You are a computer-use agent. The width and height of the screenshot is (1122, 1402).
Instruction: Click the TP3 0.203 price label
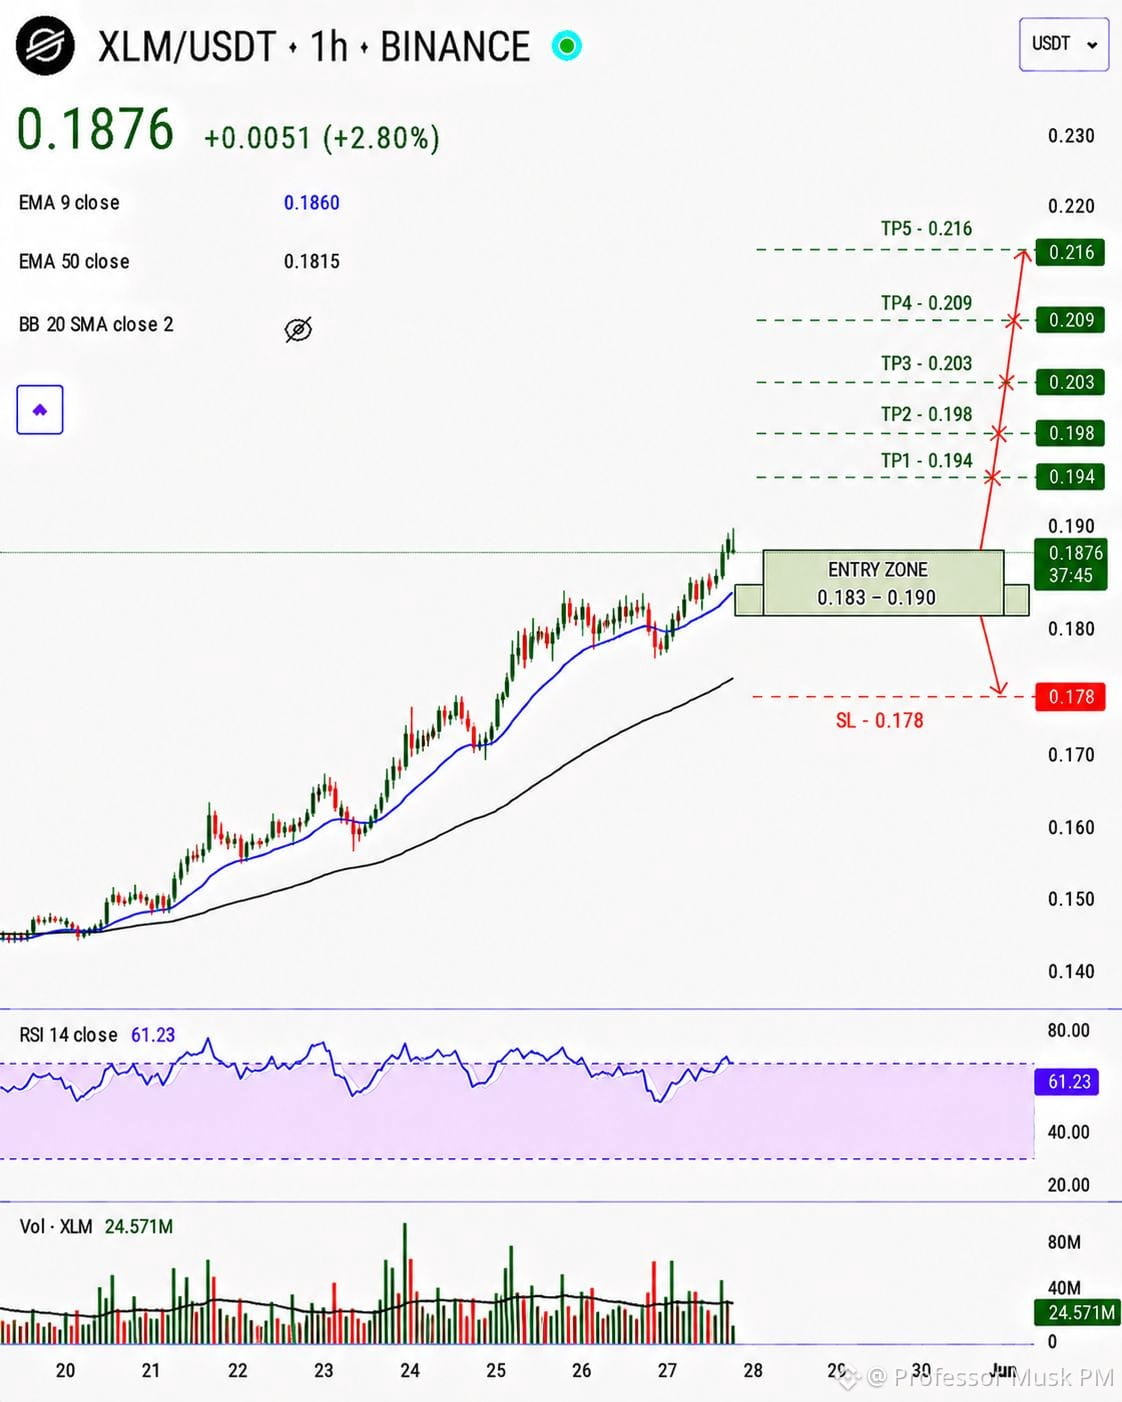tap(1071, 382)
